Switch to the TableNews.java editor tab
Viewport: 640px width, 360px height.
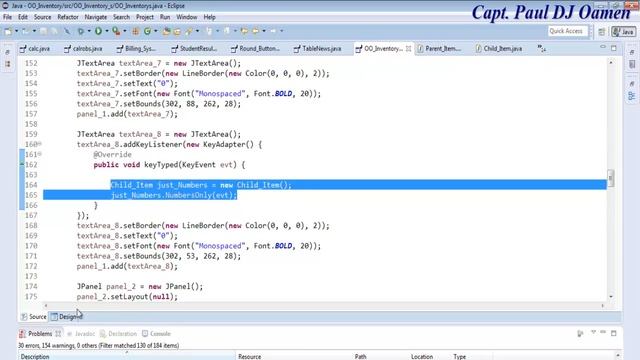click(x=318, y=49)
